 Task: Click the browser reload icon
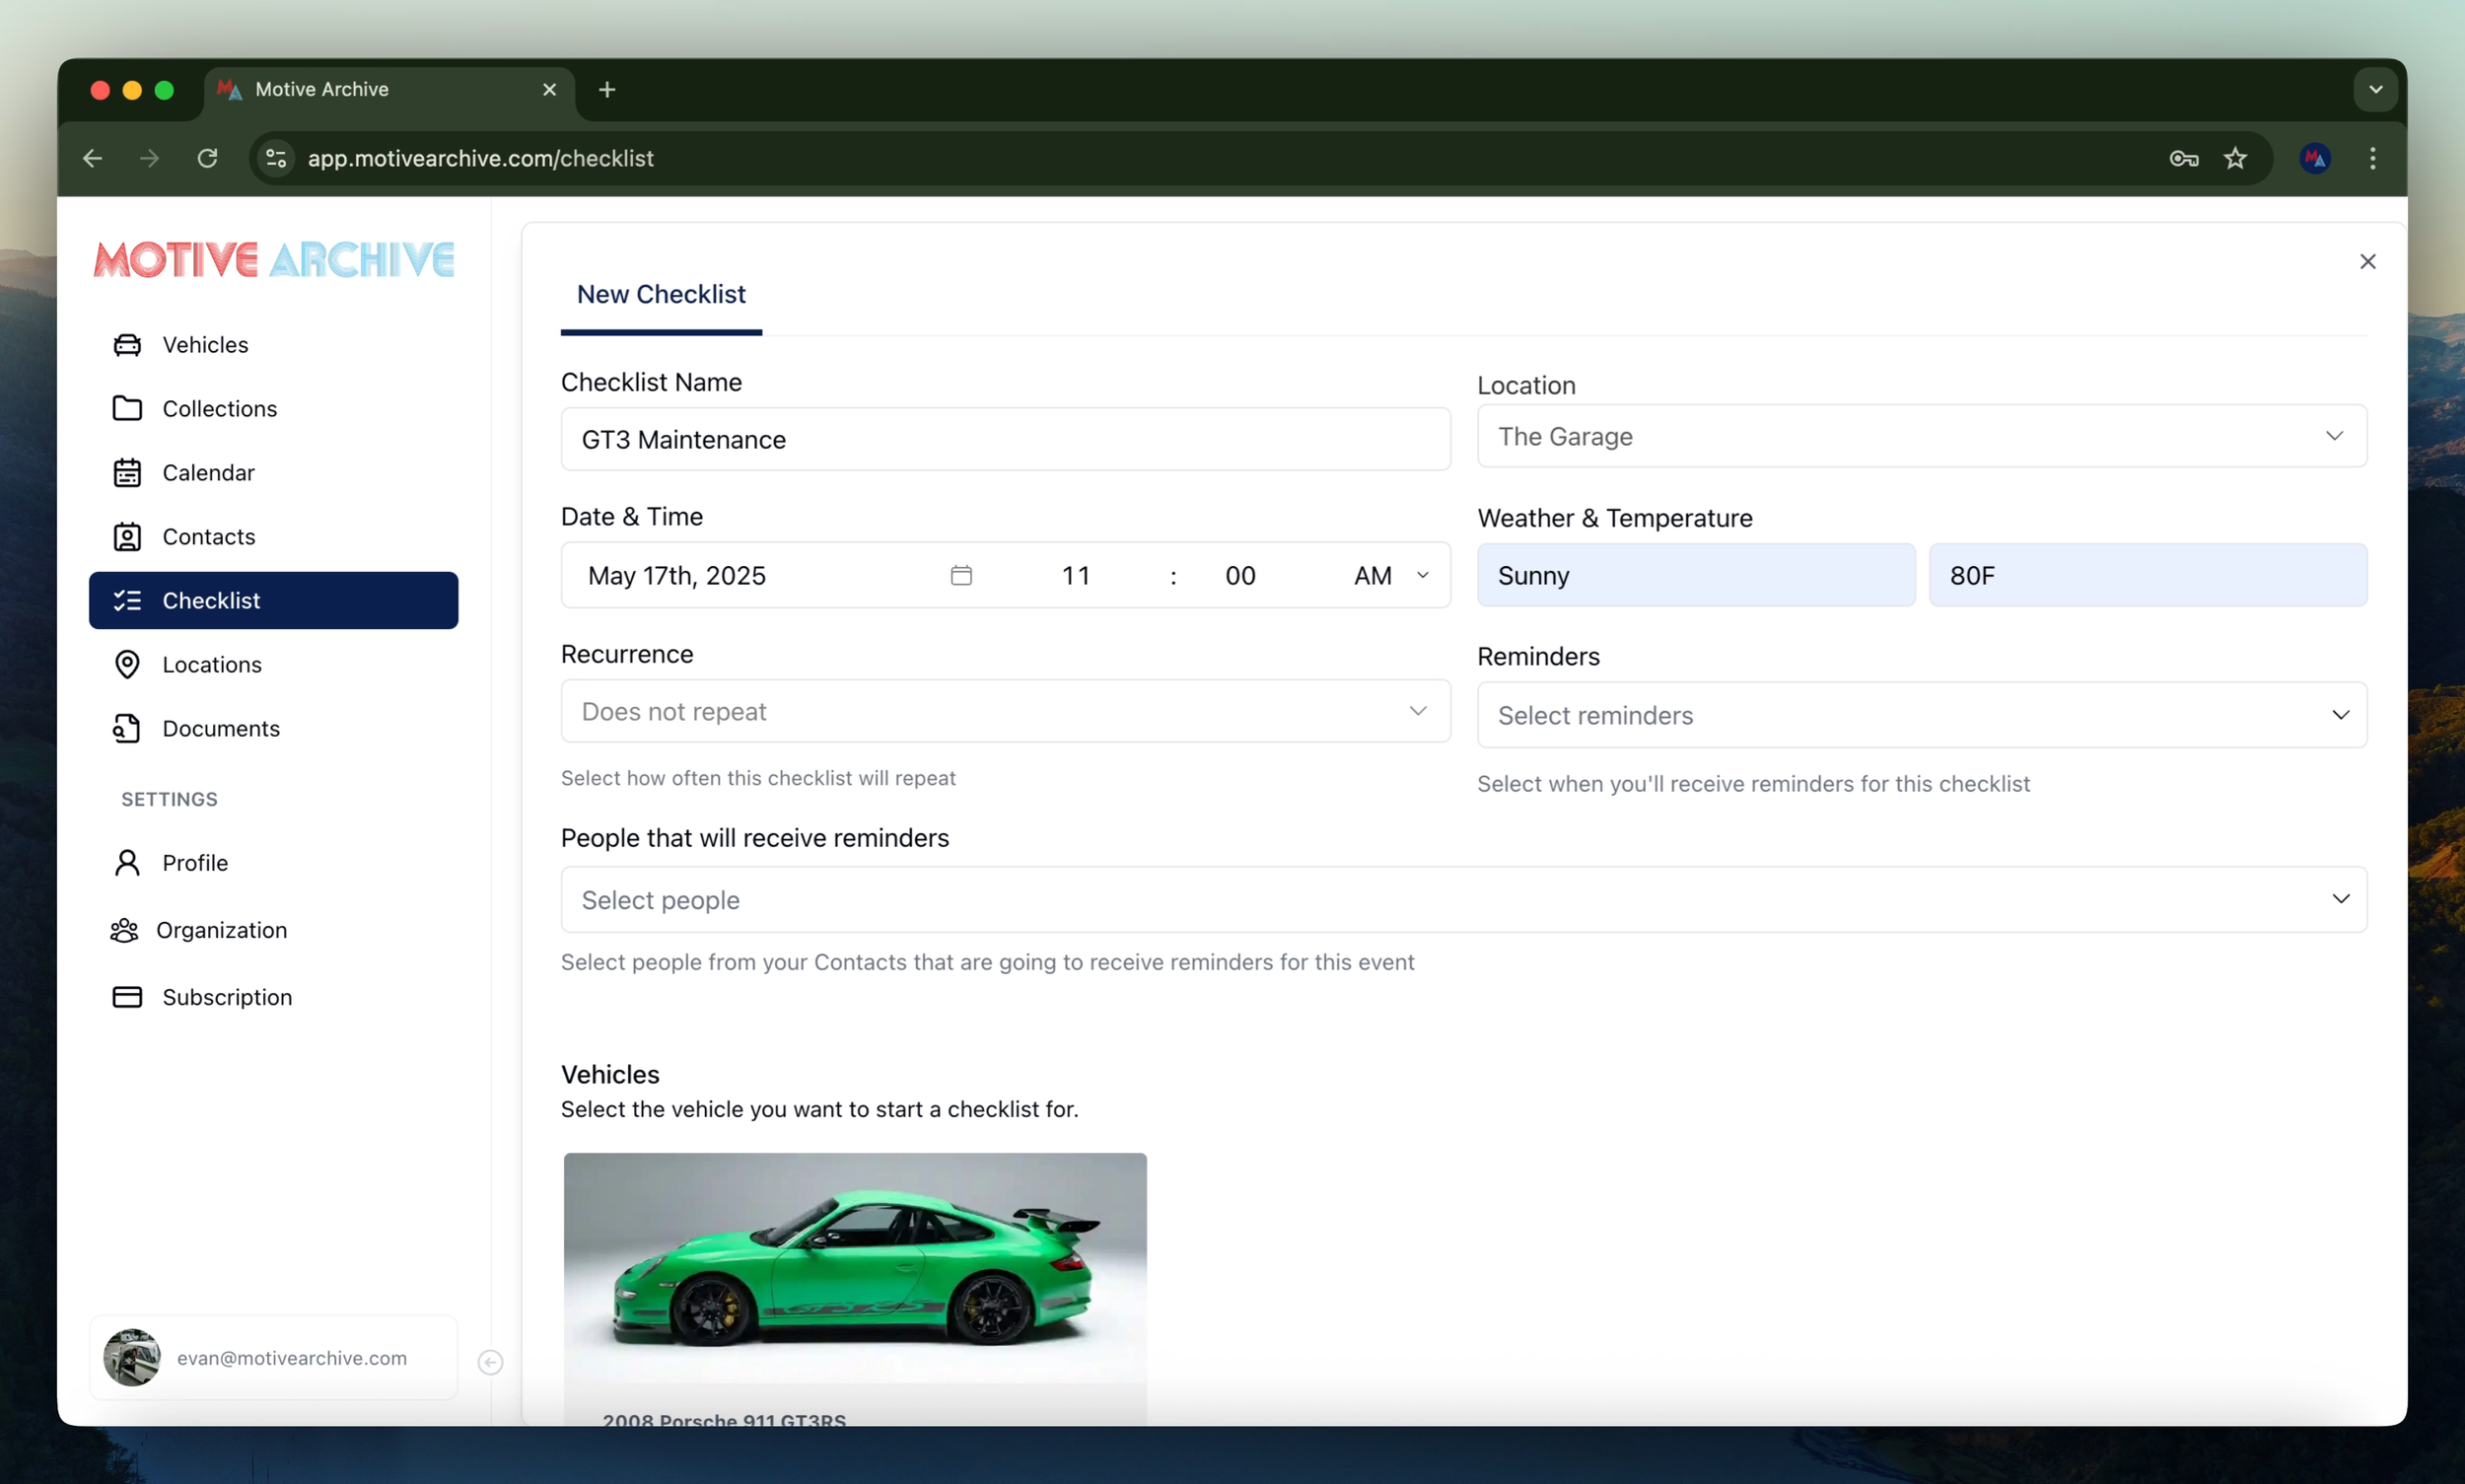pos(207,158)
